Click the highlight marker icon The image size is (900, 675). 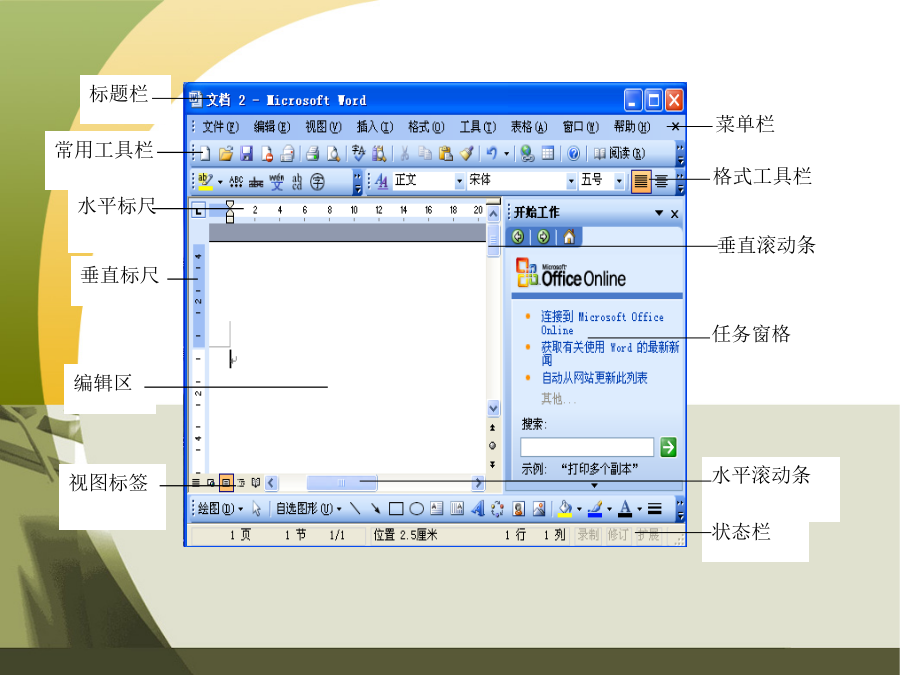pos(205,182)
